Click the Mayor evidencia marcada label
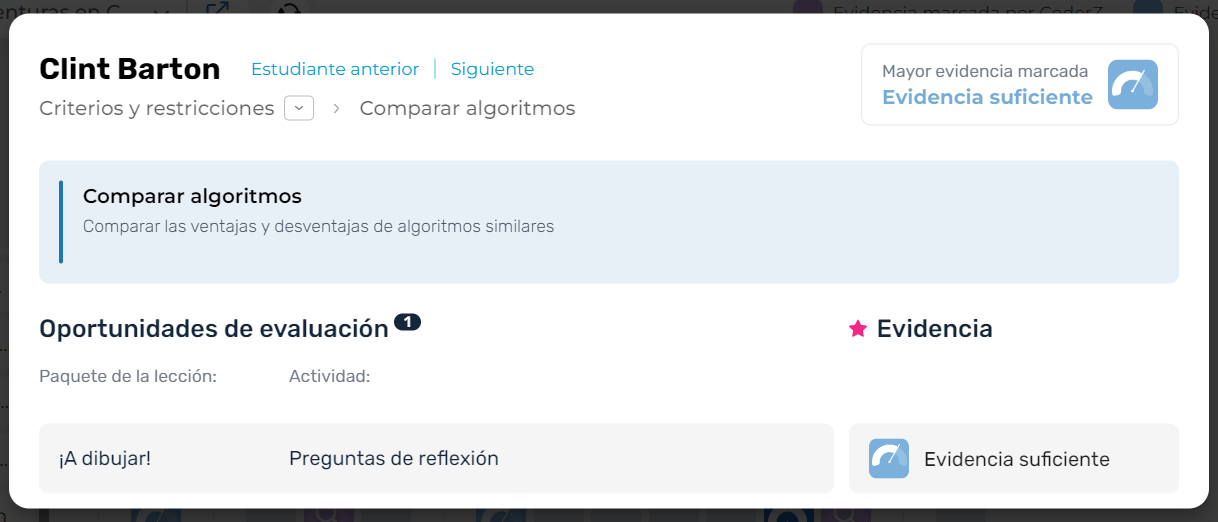 coord(984,72)
